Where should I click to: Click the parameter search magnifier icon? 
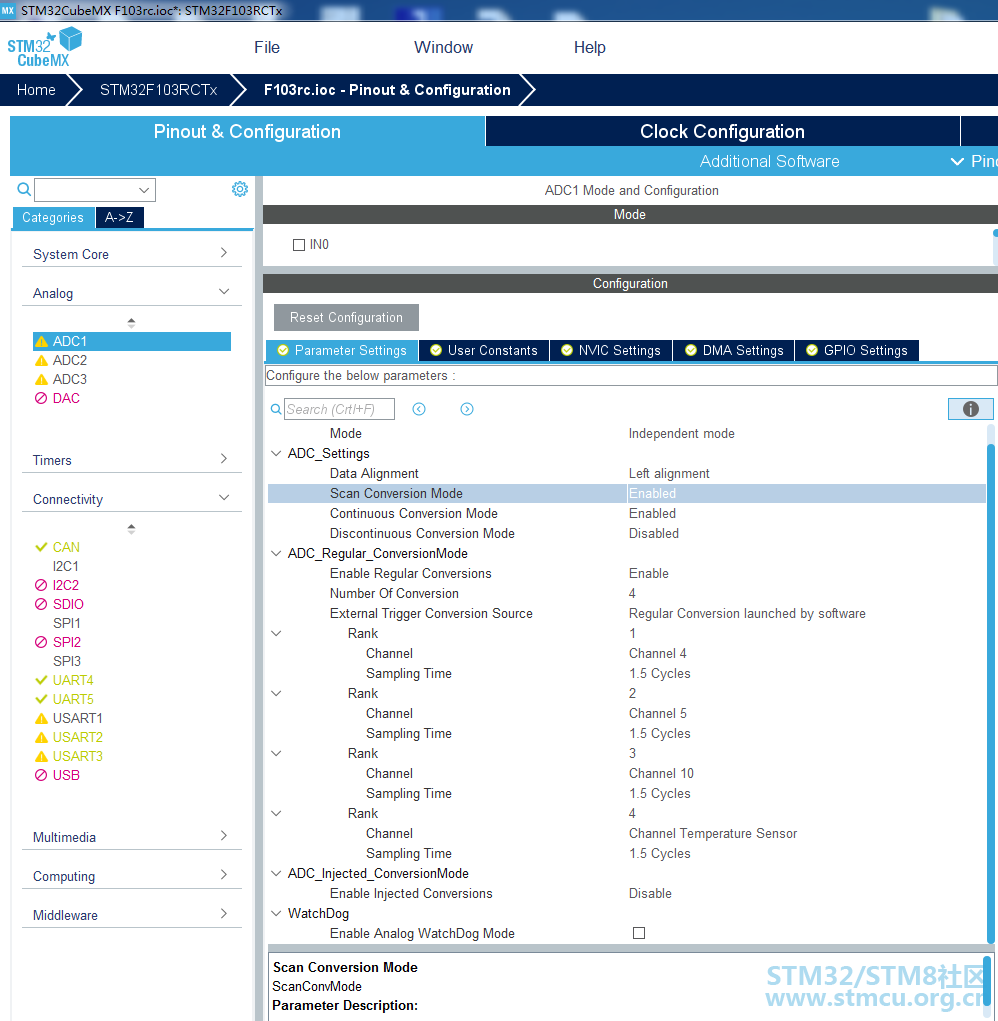point(276,409)
